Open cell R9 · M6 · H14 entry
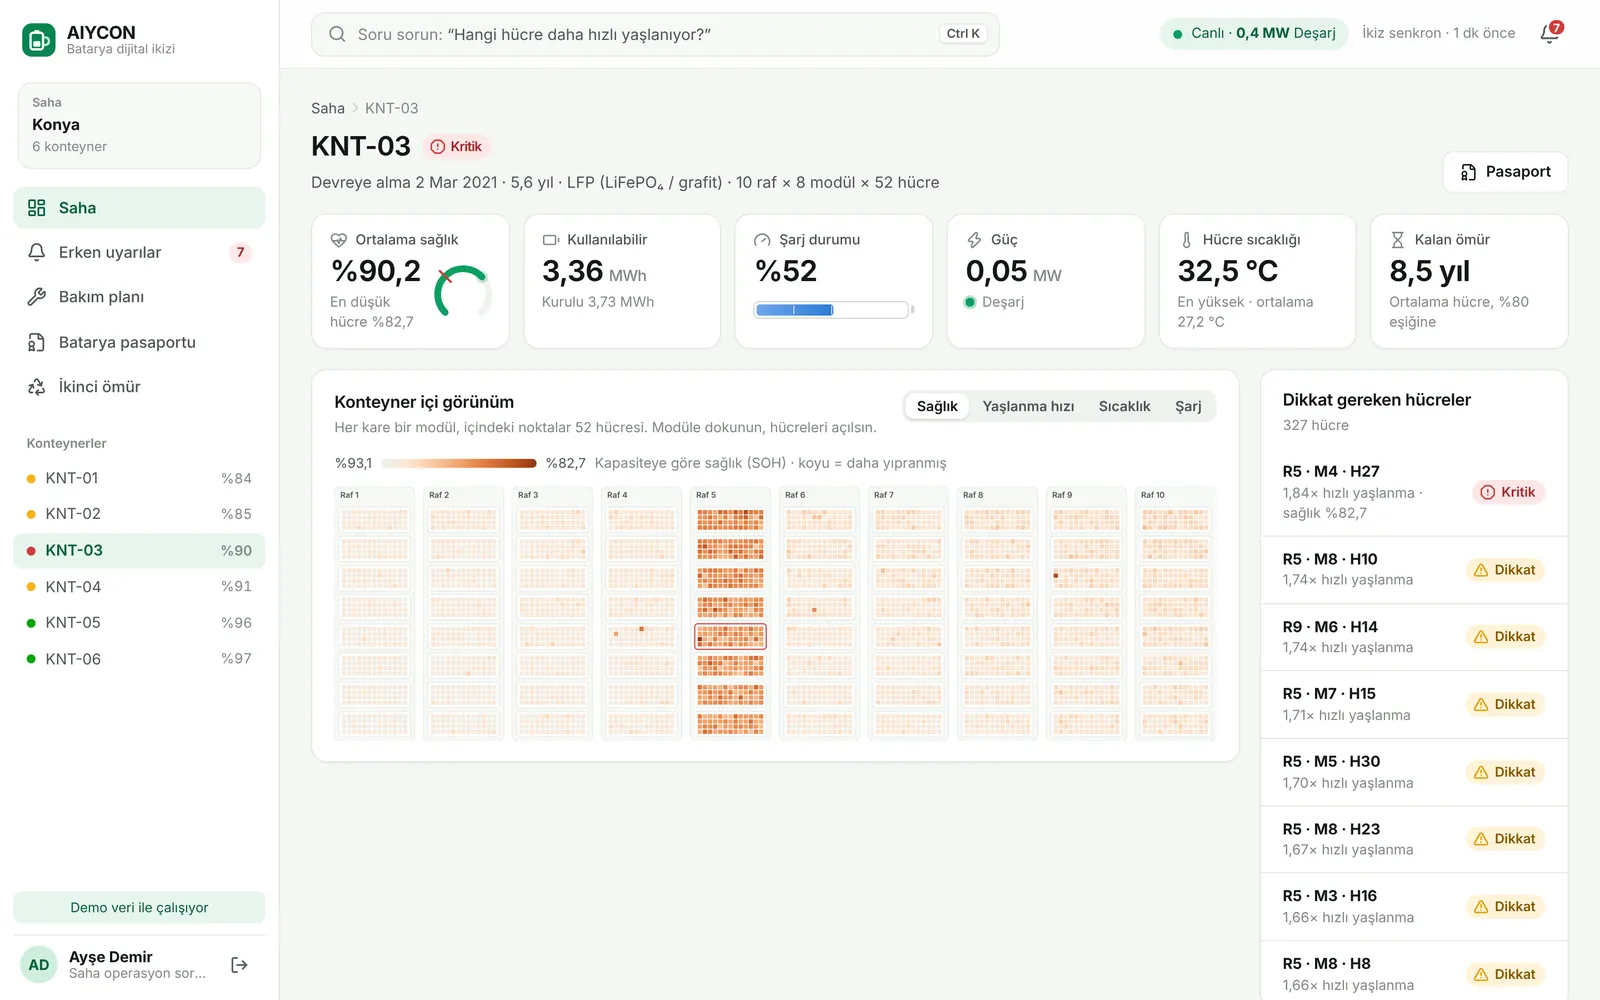Image resolution: width=1600 pixels, height=1000 pixels. coord(1414,637)
